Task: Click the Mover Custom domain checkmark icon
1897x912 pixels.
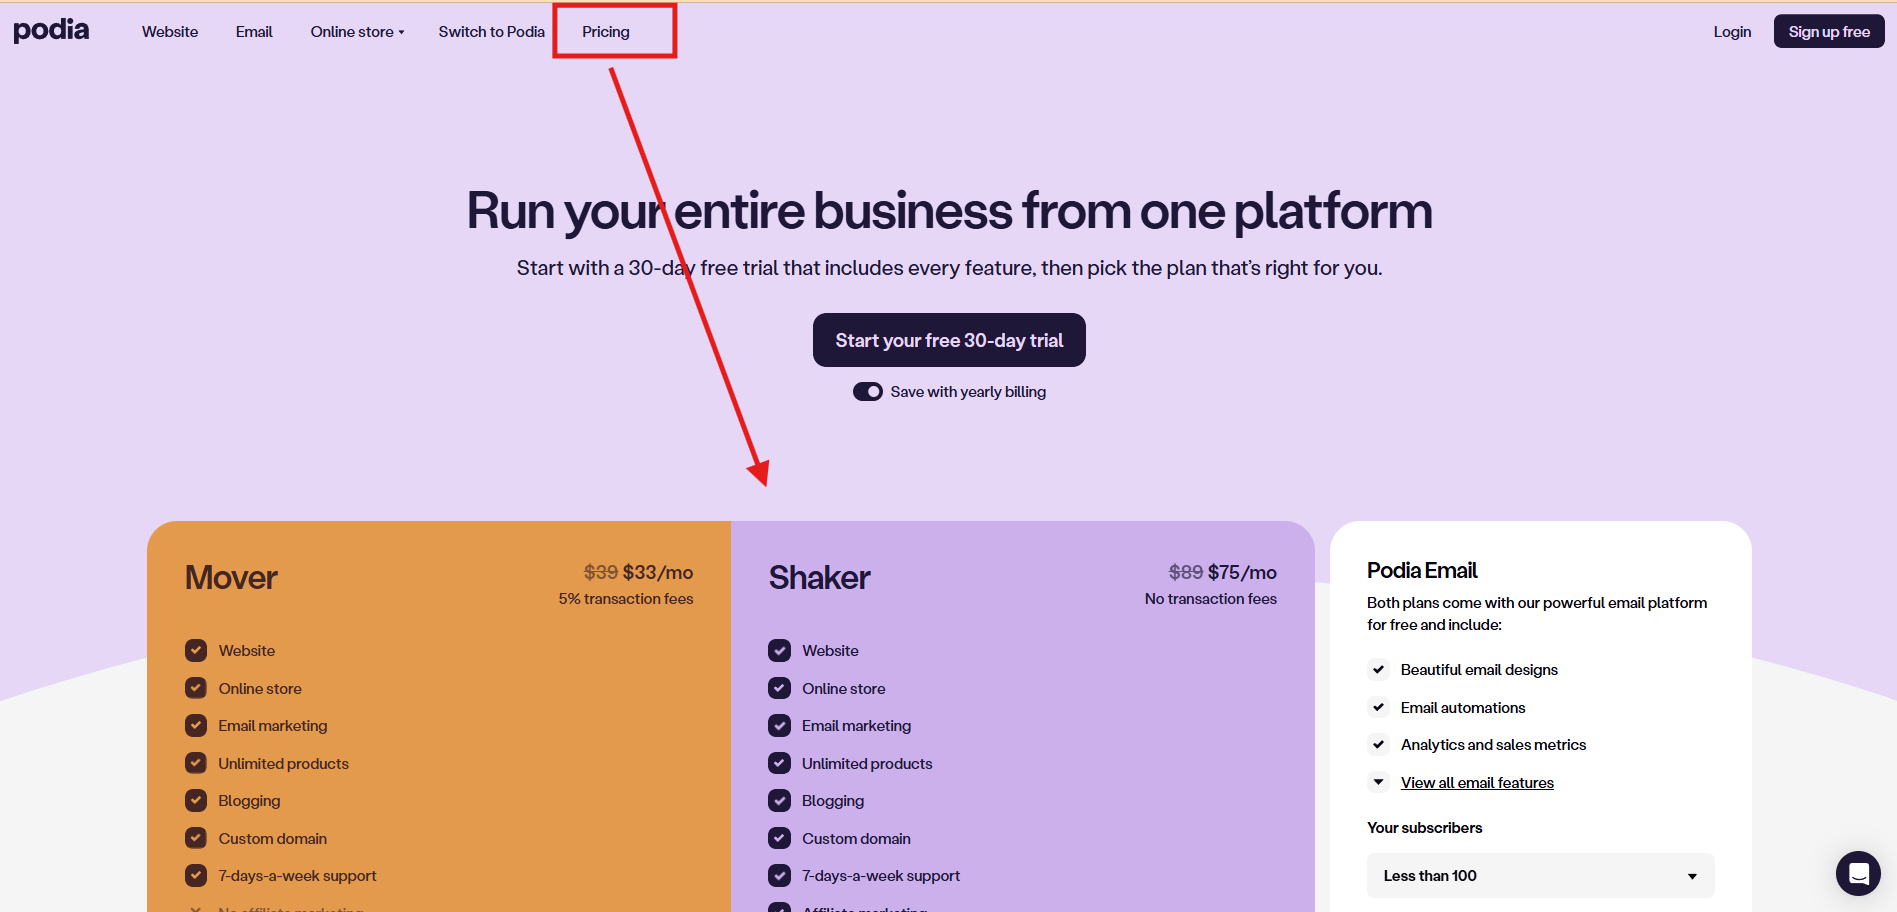Action: pos(196,838)
